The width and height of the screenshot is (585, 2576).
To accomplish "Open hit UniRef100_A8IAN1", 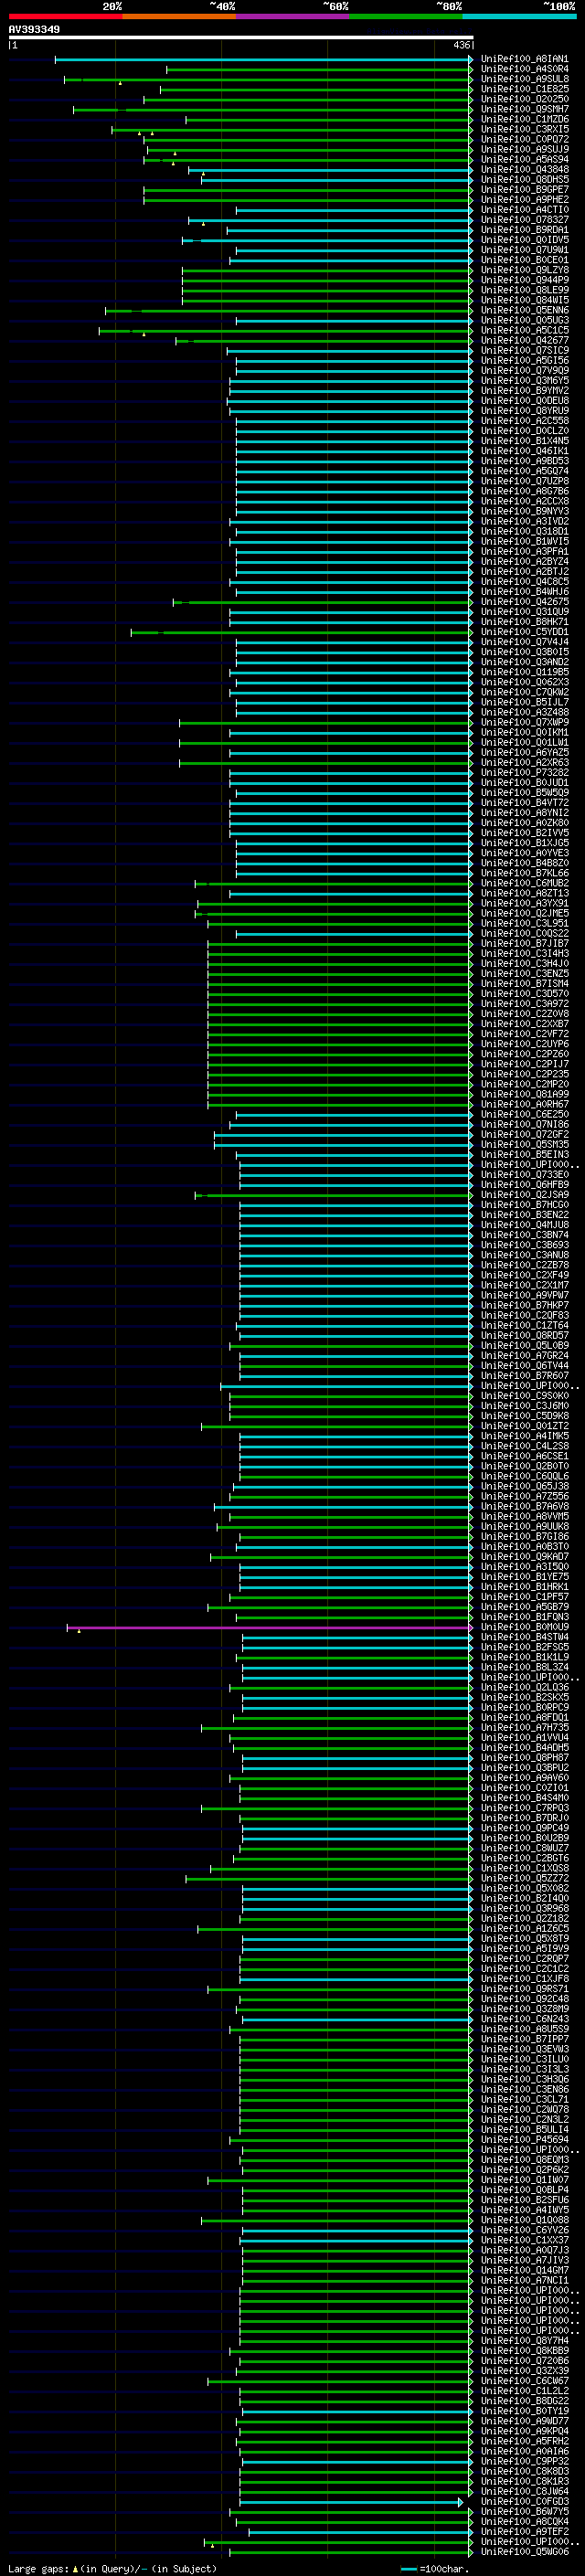I will 524,59.
